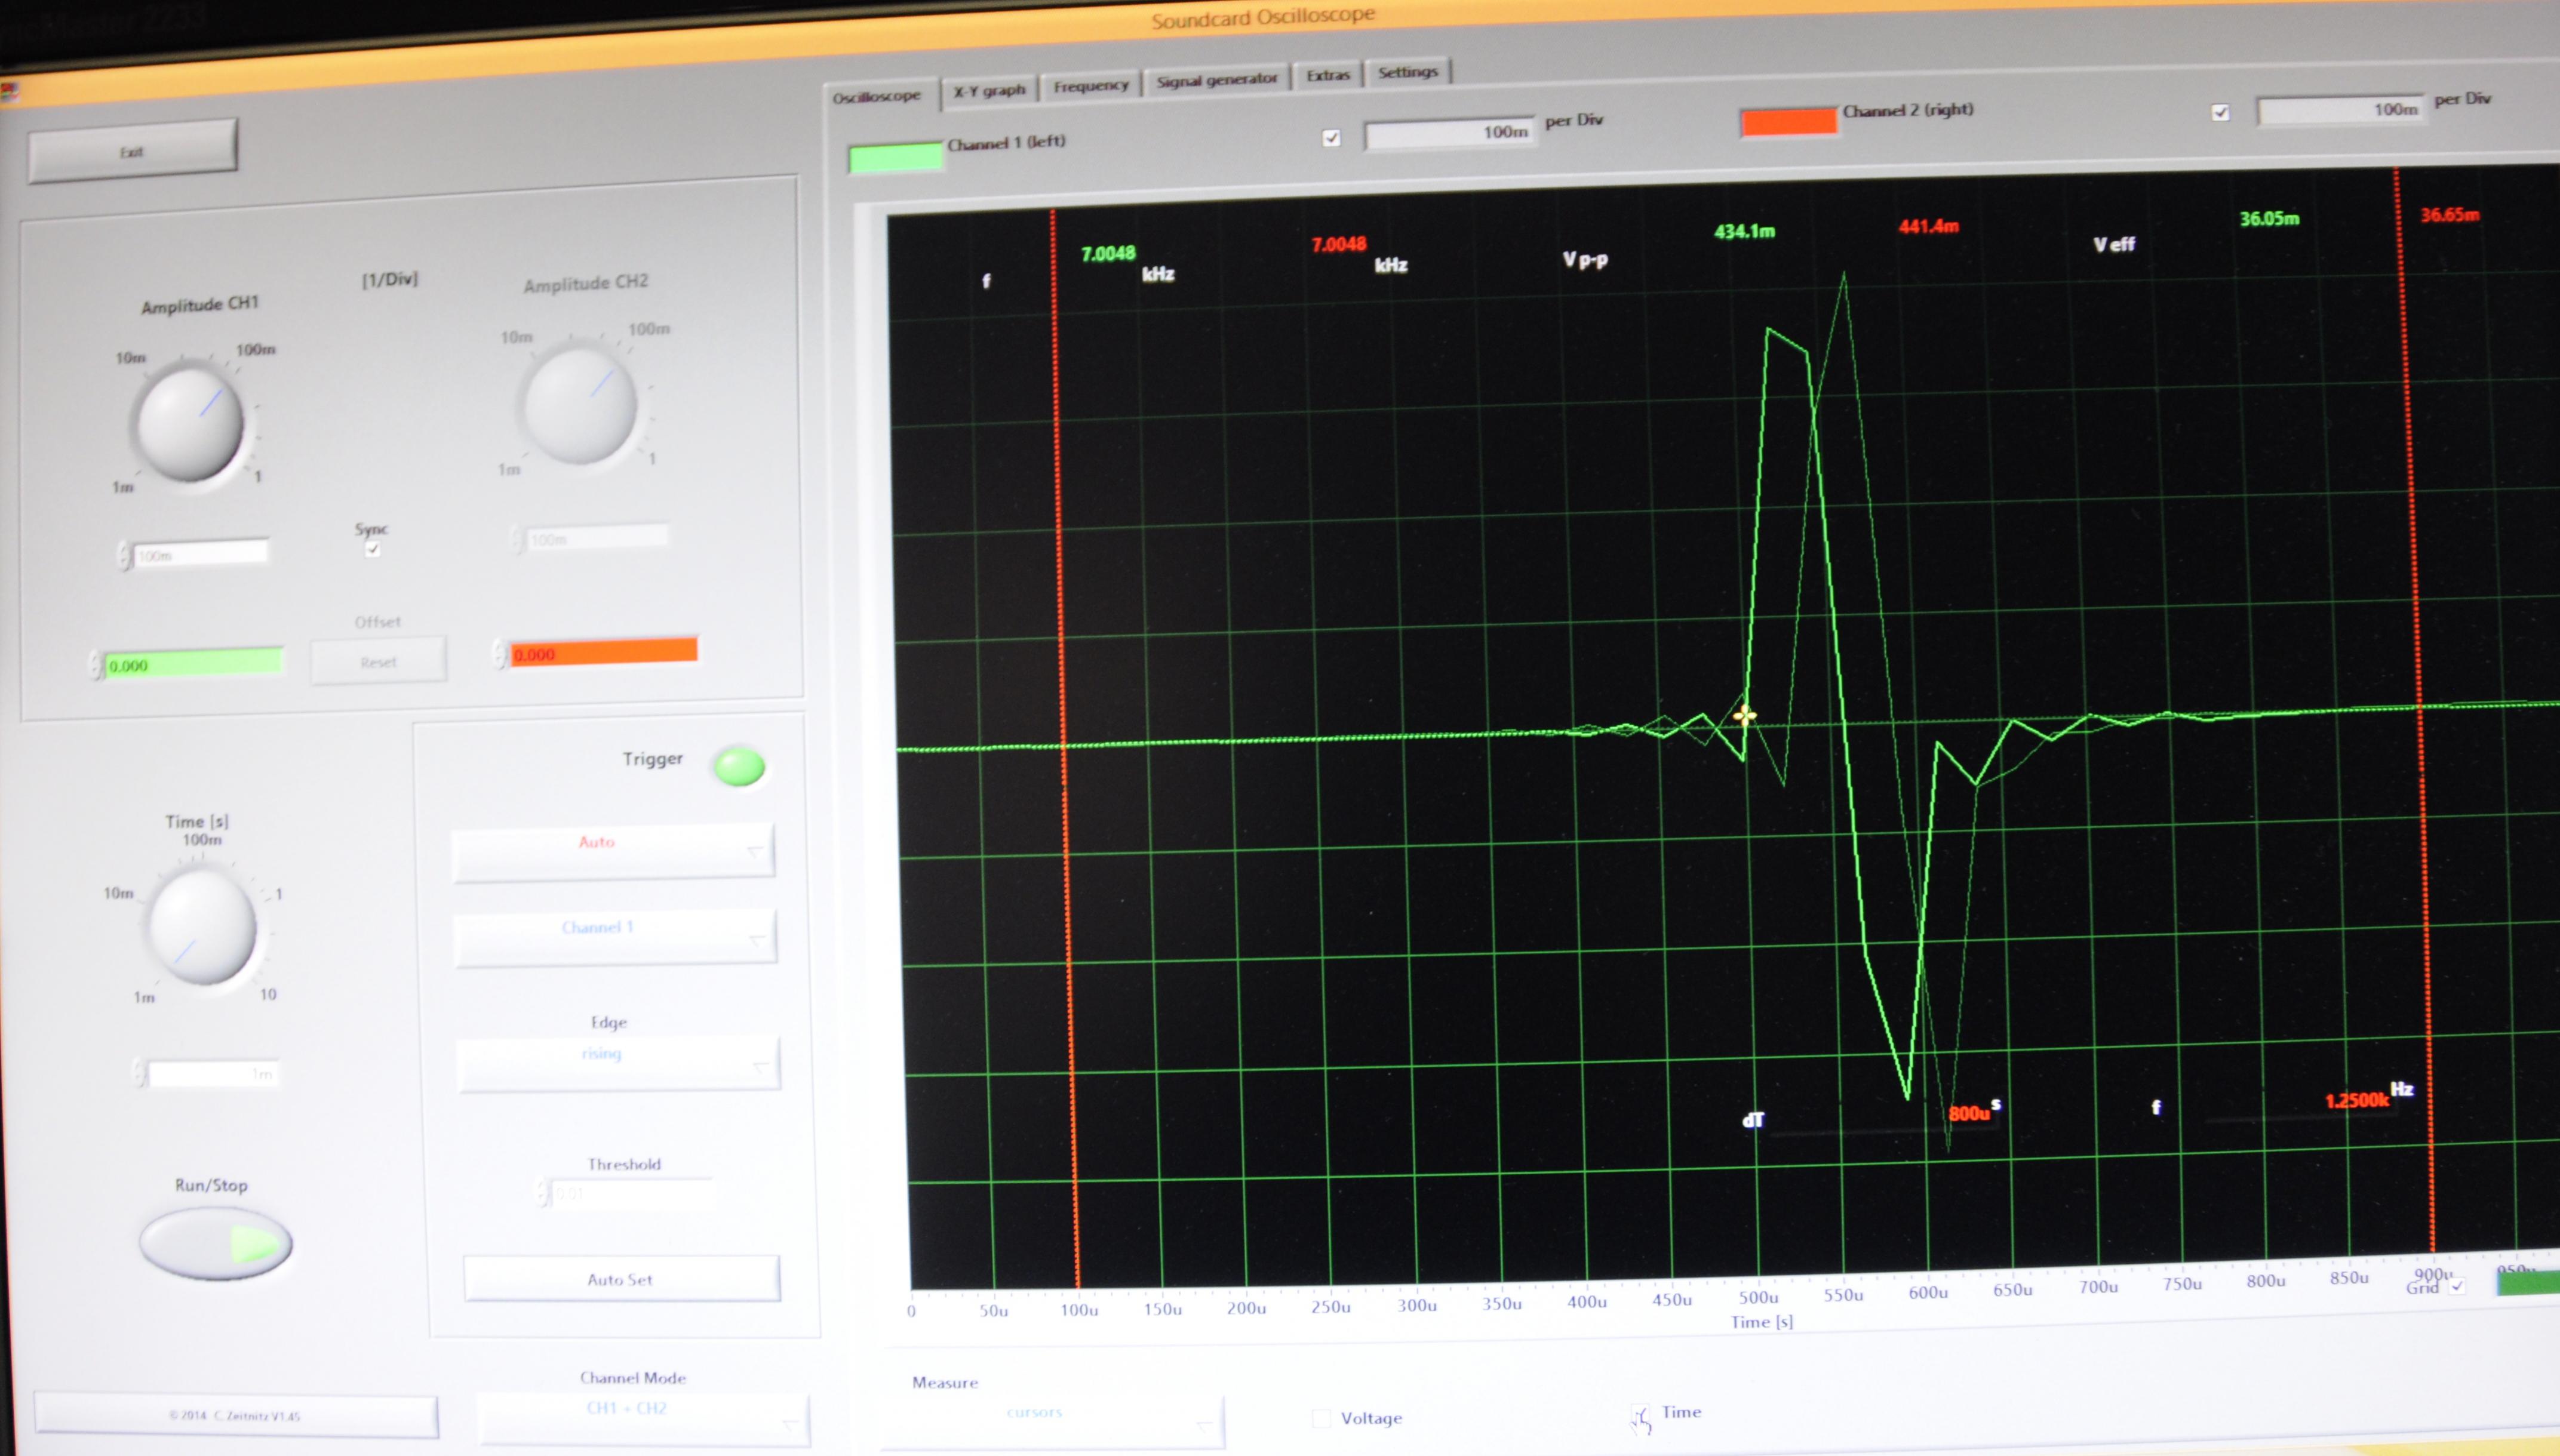Switch to the Frequency tab
The width and height of the screenshot is (2560, 1456).
coord(1091,86)
